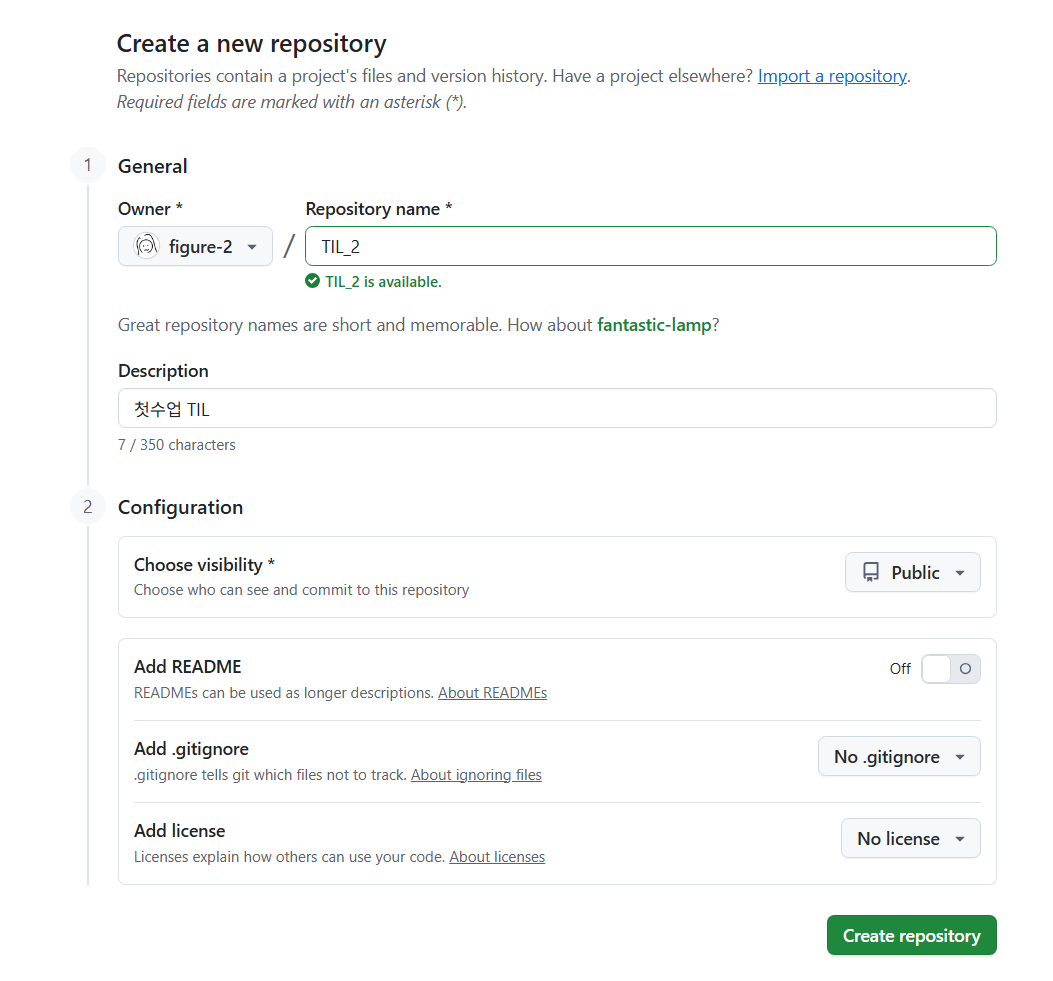
Task: Open the figure-2 owner dropdown
Action: click(x=195, y=246)
